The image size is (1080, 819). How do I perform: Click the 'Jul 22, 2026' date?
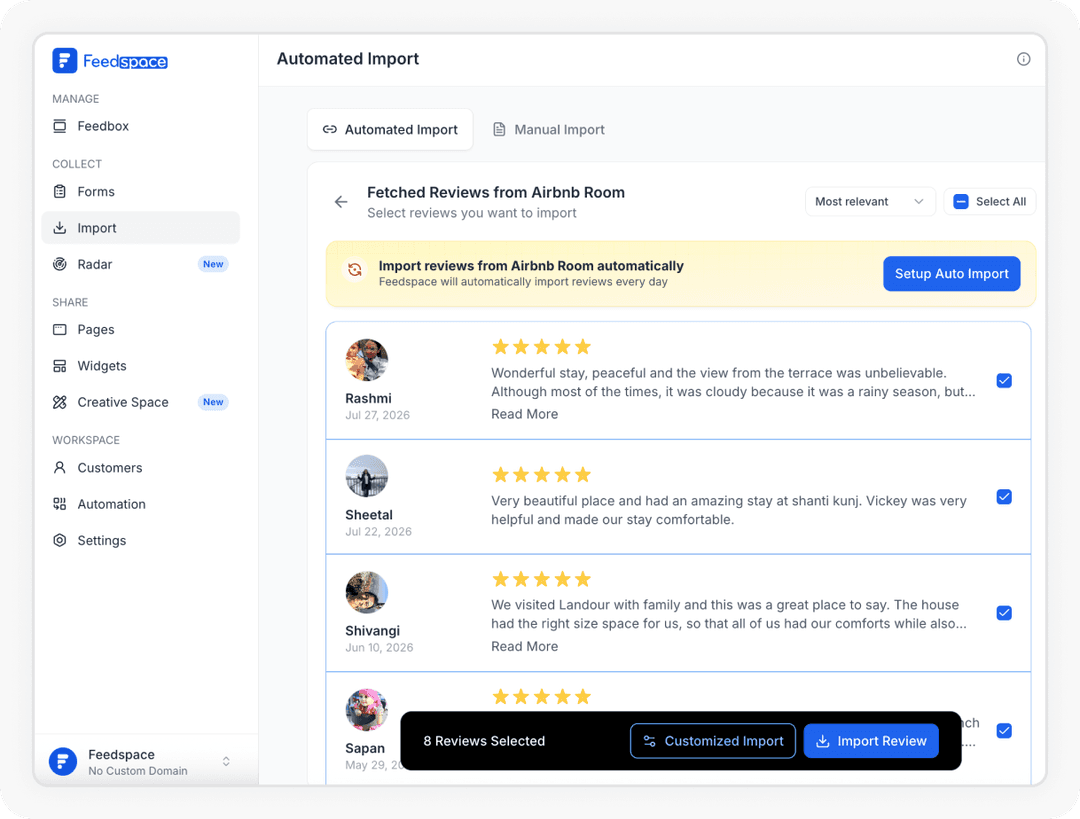(x=378, y=532)
